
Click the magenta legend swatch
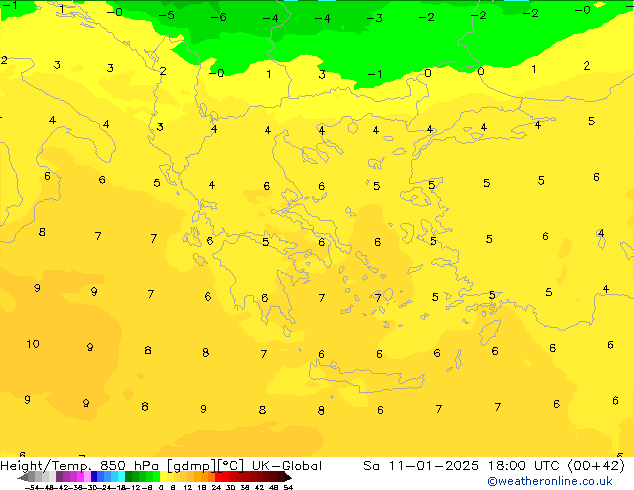[80, 477]
